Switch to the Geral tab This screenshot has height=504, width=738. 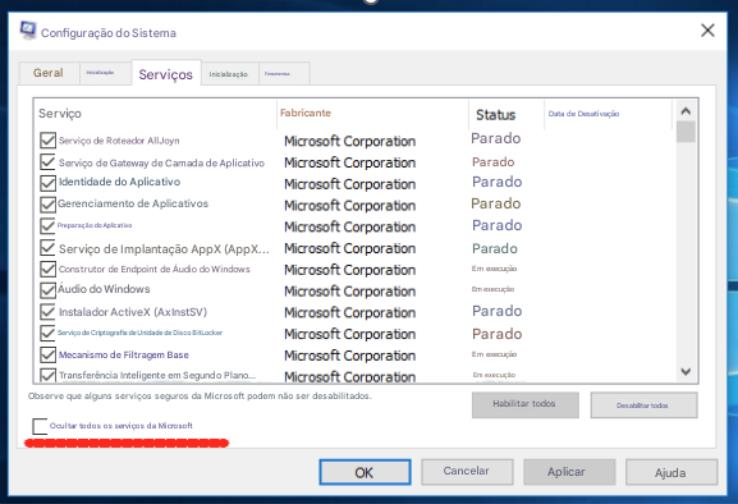pyautogui.click(x=48, y=73)
